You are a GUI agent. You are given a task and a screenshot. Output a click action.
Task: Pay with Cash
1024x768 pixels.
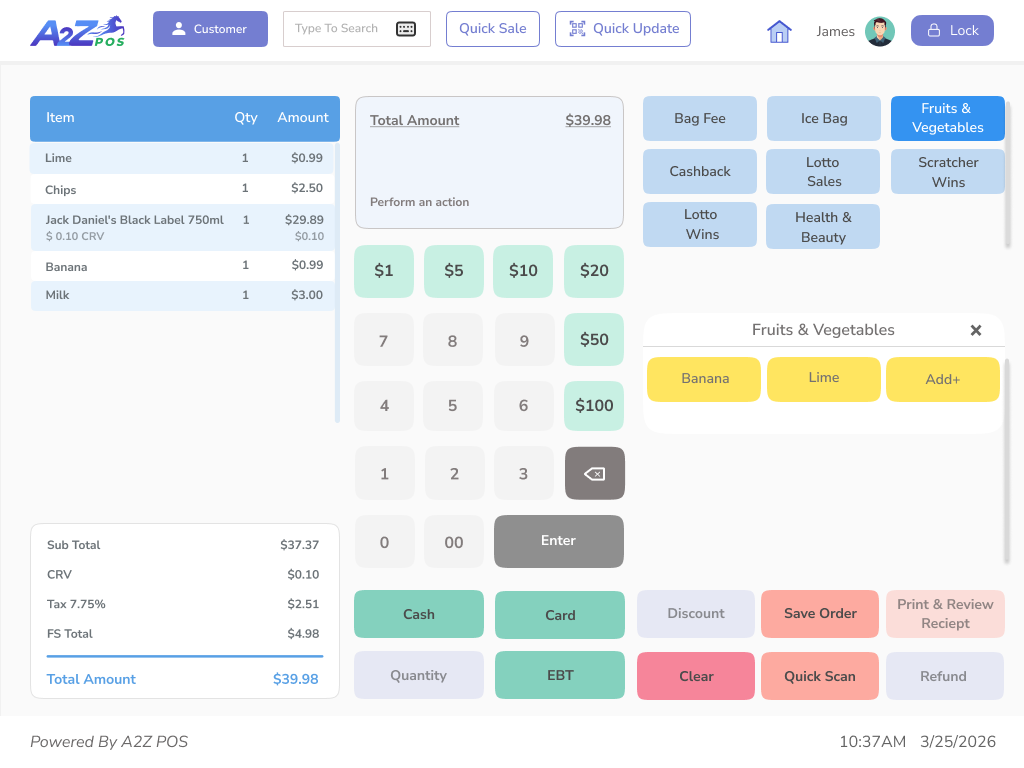click(418, 614)
